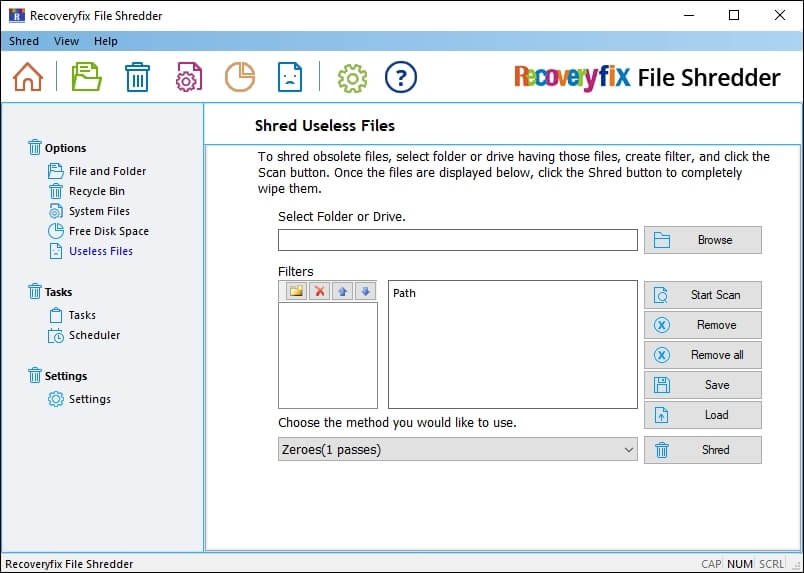Click the Save button
The width and height of the screenshot is (804, 573).
click(702, 385)
